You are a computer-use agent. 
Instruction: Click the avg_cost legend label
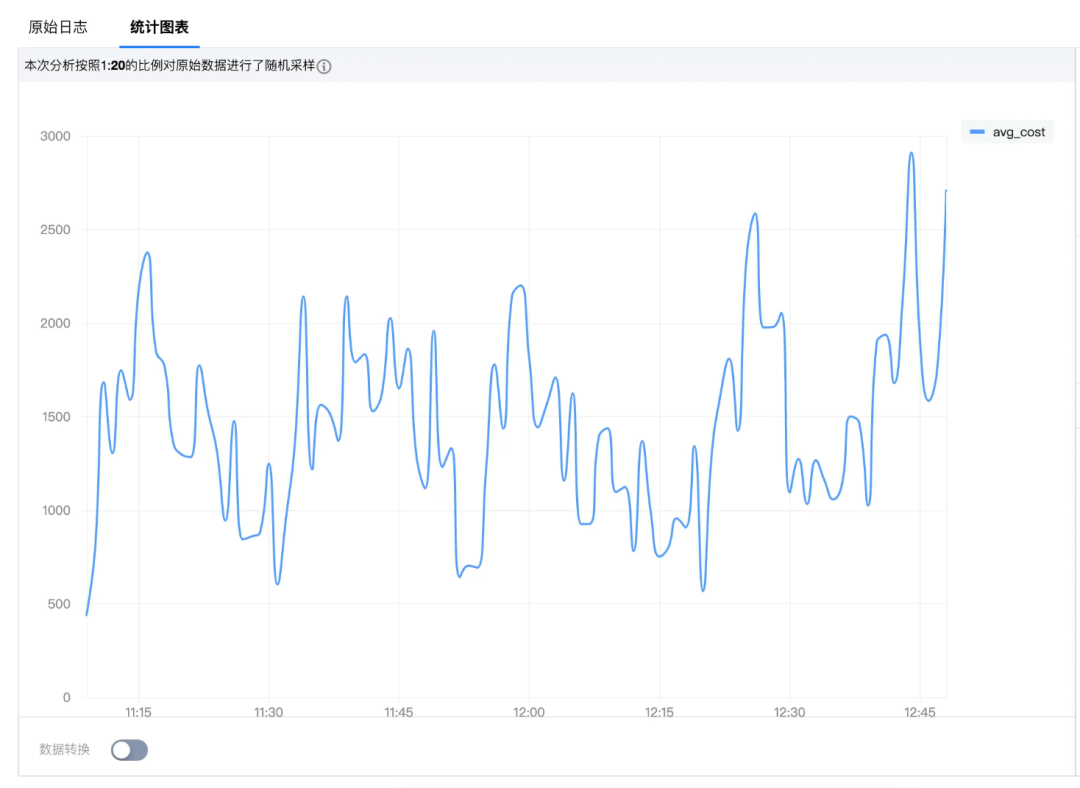1019,132
